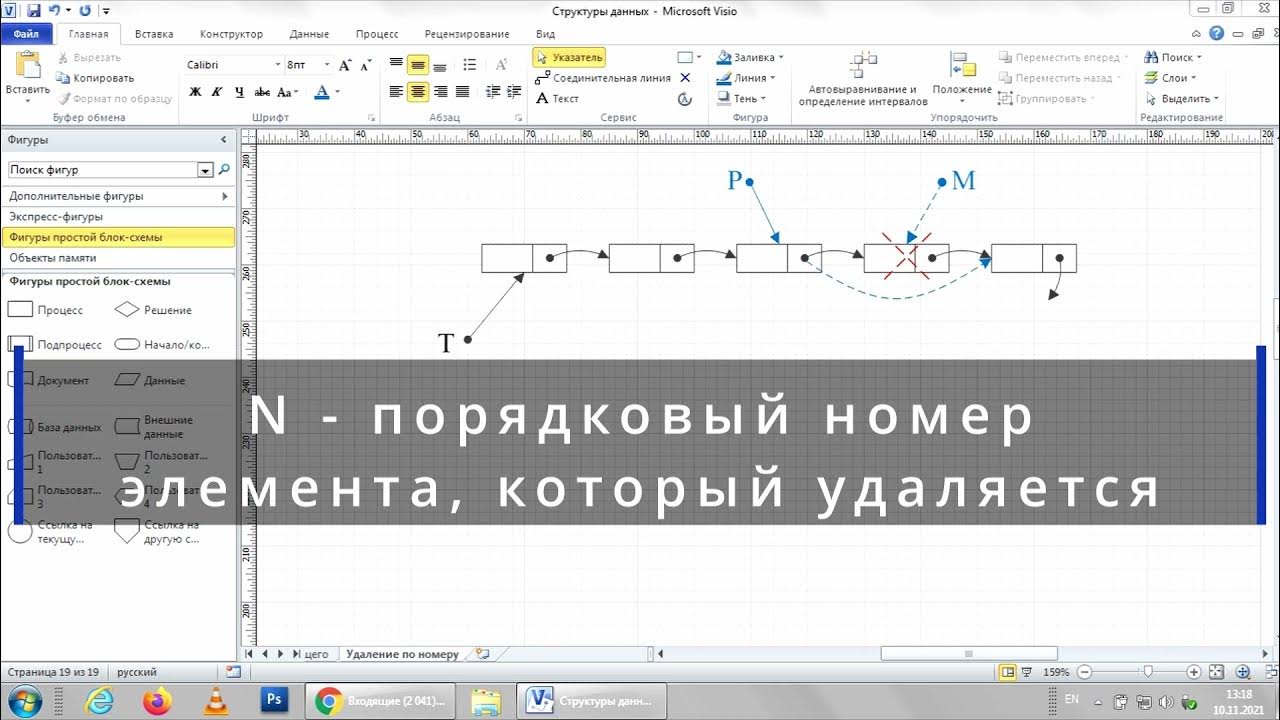Toggle center paragraph alignment

point(418,92)
